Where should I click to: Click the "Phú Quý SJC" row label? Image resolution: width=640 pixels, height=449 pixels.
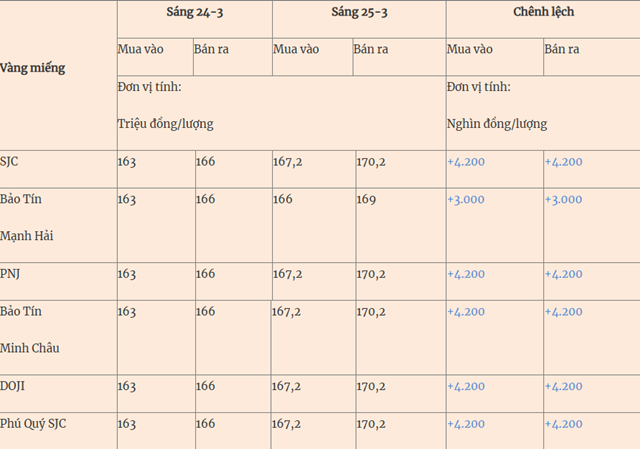(x=33, y=423)
